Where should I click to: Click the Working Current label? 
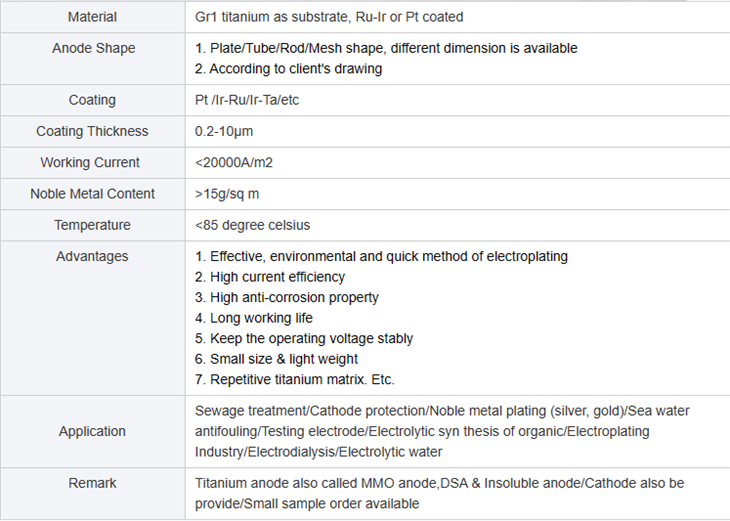pyautogui.click(x=90, y=162)
